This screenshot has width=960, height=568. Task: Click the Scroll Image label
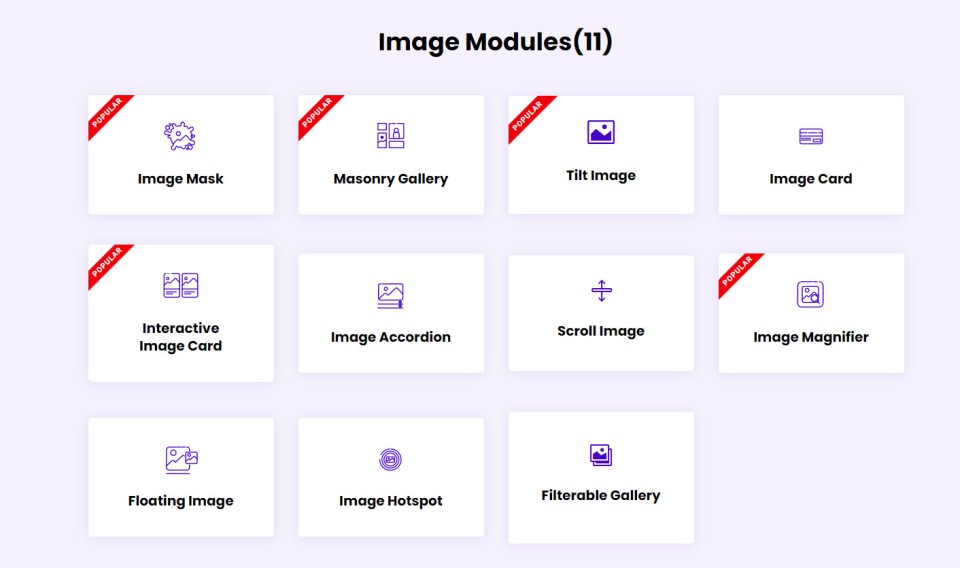tap(601, 331)
